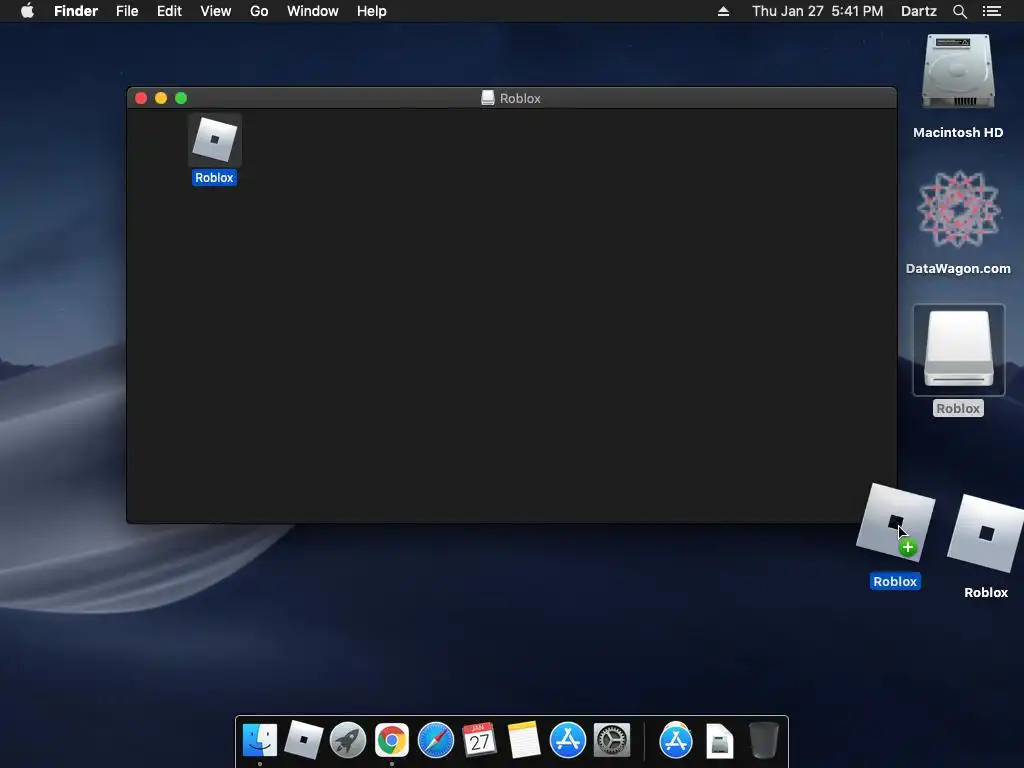Select the Roblox app icon in Finder window
Screen dimensions: 1024x768
click(215, 140)
